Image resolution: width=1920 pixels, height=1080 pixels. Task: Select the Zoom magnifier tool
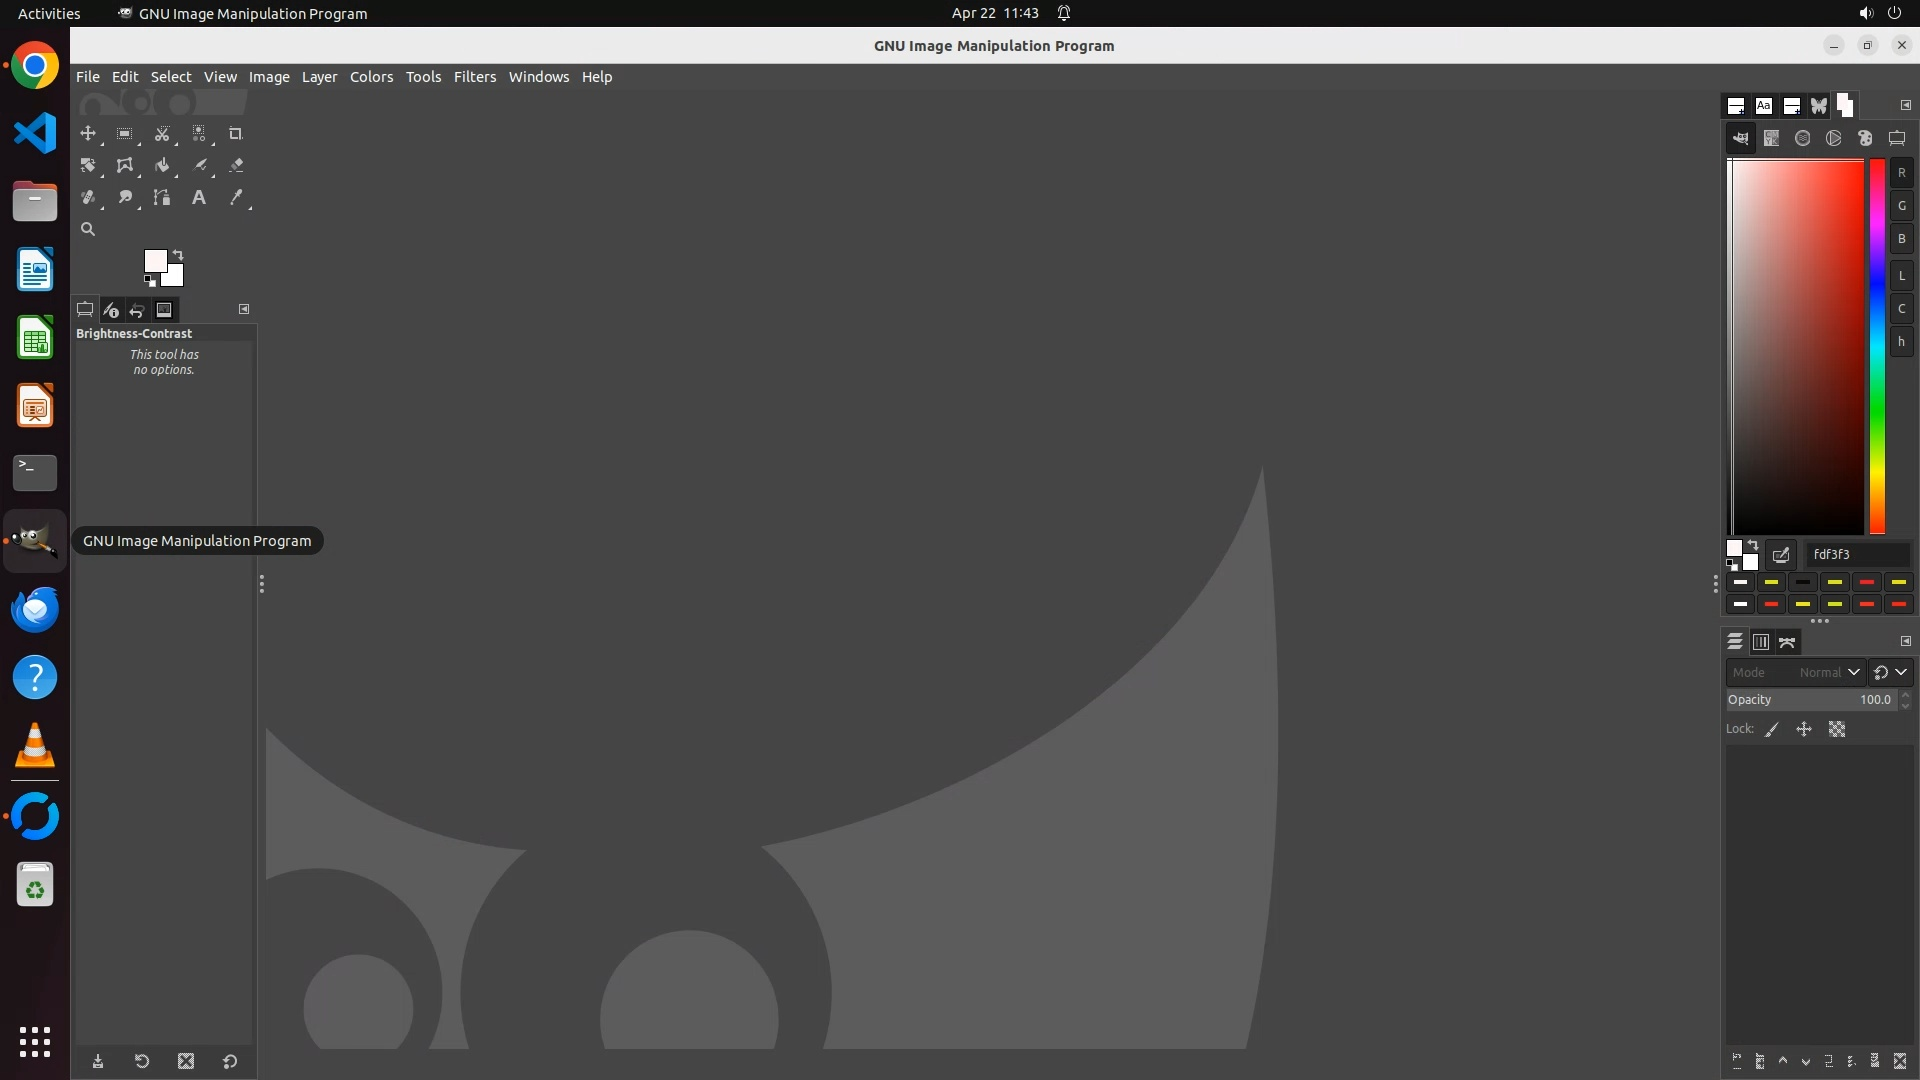tap(88, 230)
